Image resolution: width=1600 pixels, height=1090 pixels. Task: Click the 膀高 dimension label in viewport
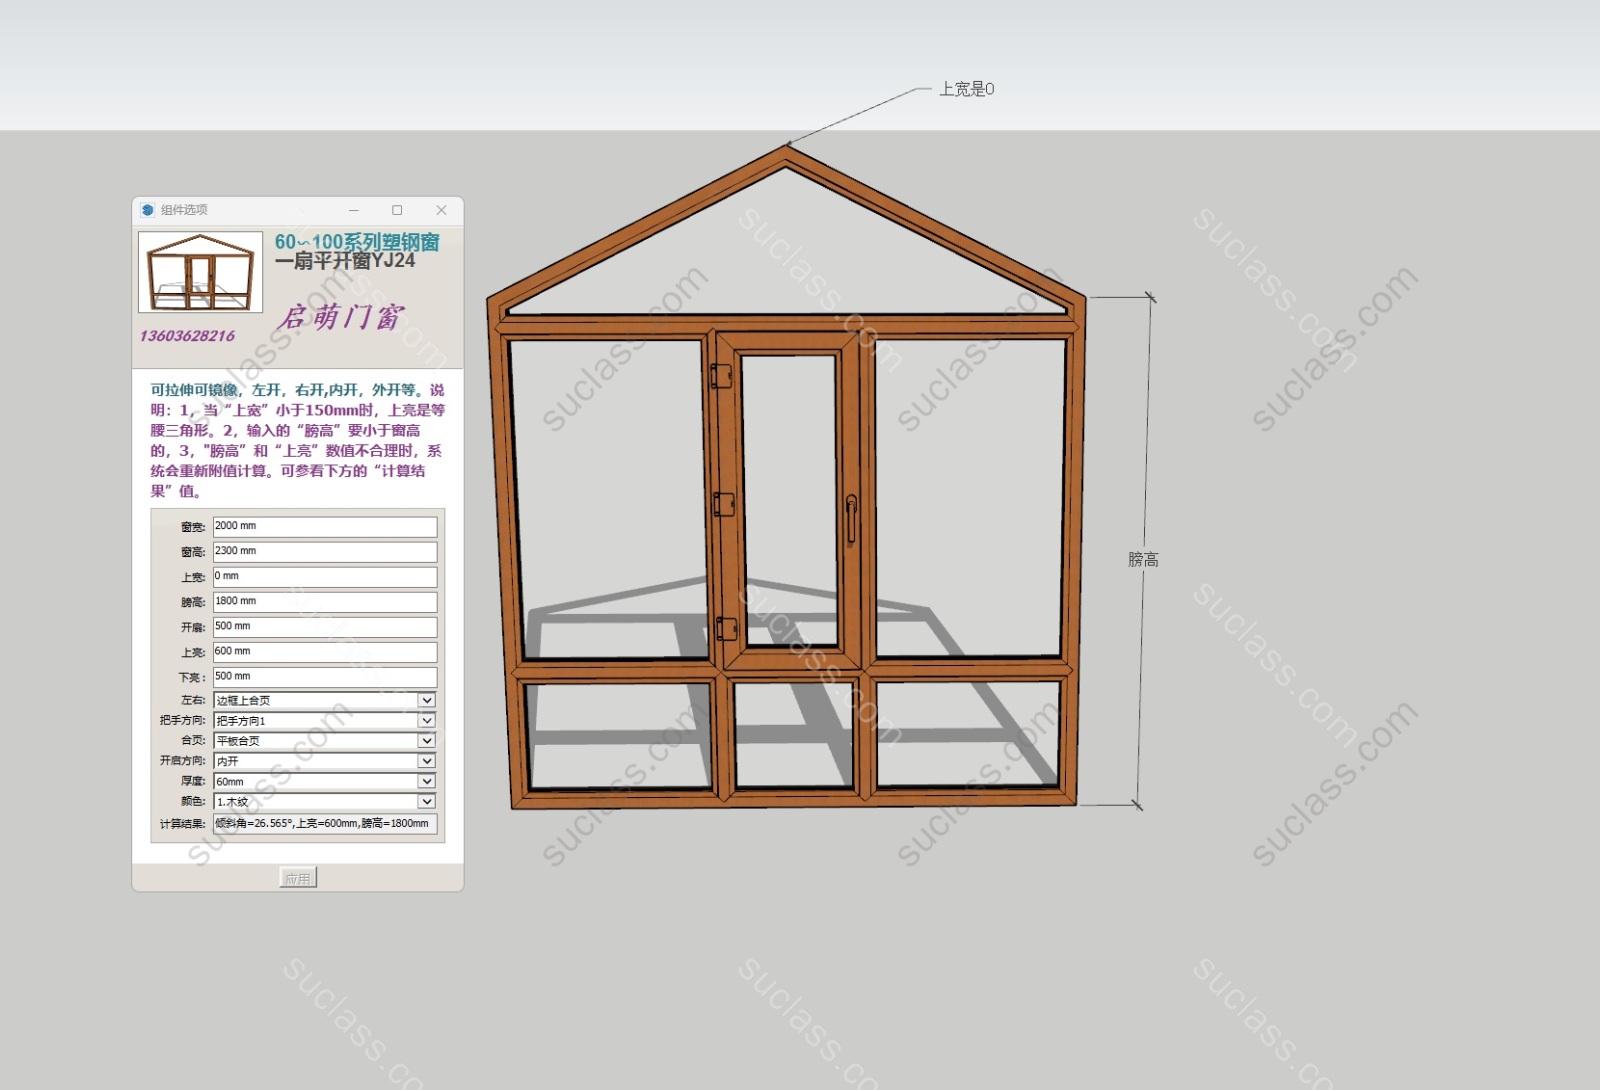point(1143,560)
